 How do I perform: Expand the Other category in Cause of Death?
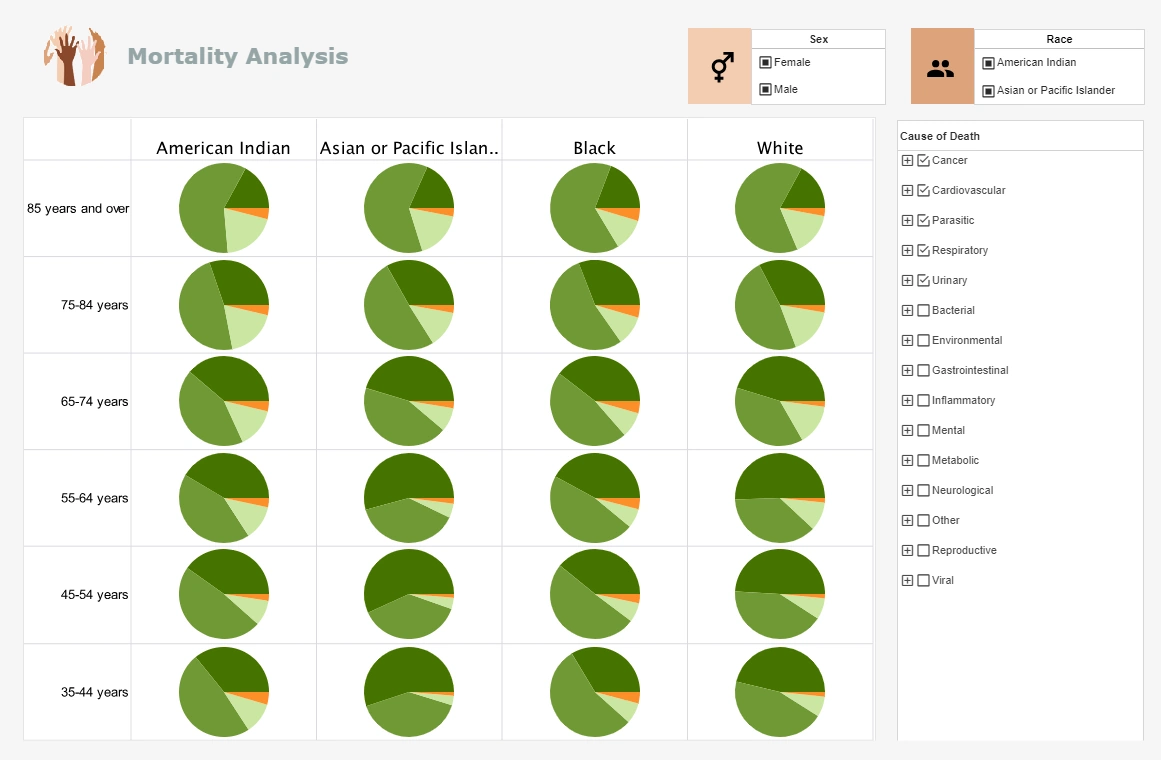pyautogui.click(x=907, y=520)
